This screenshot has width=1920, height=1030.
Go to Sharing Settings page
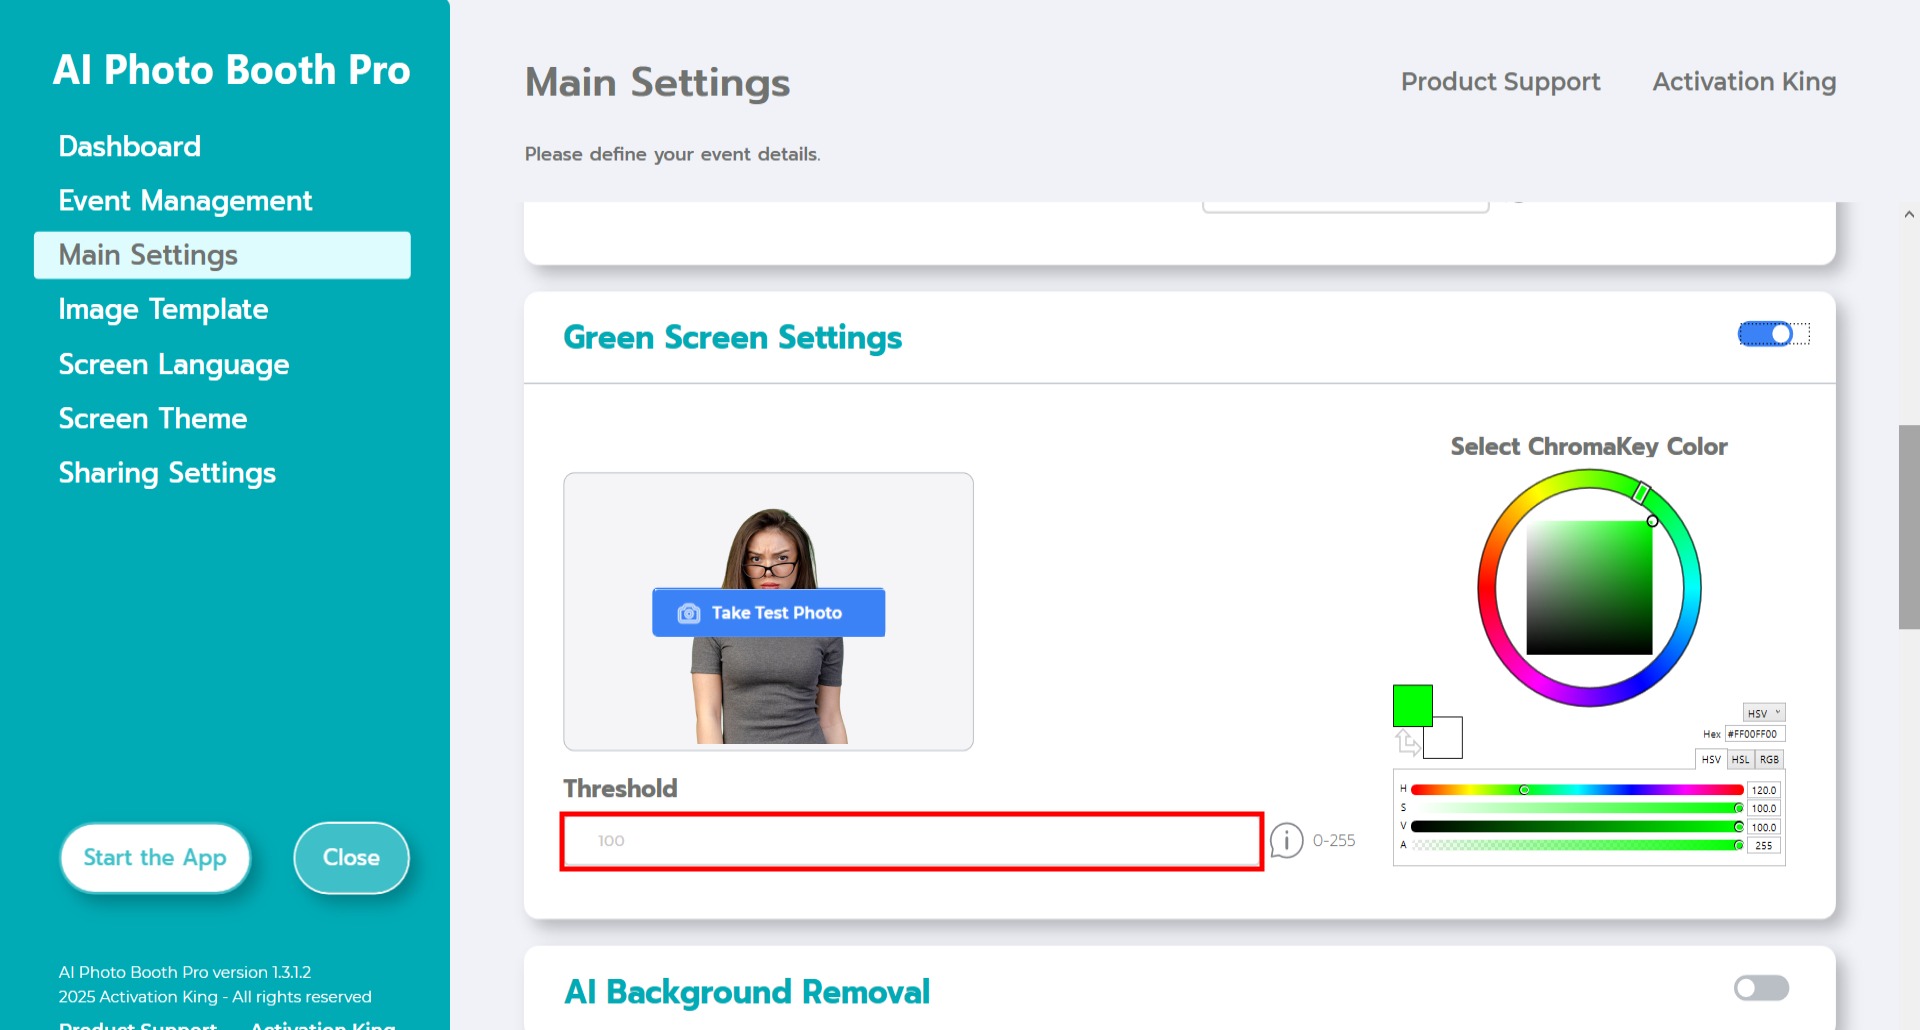pyautogui.click(x=167, y=473)
